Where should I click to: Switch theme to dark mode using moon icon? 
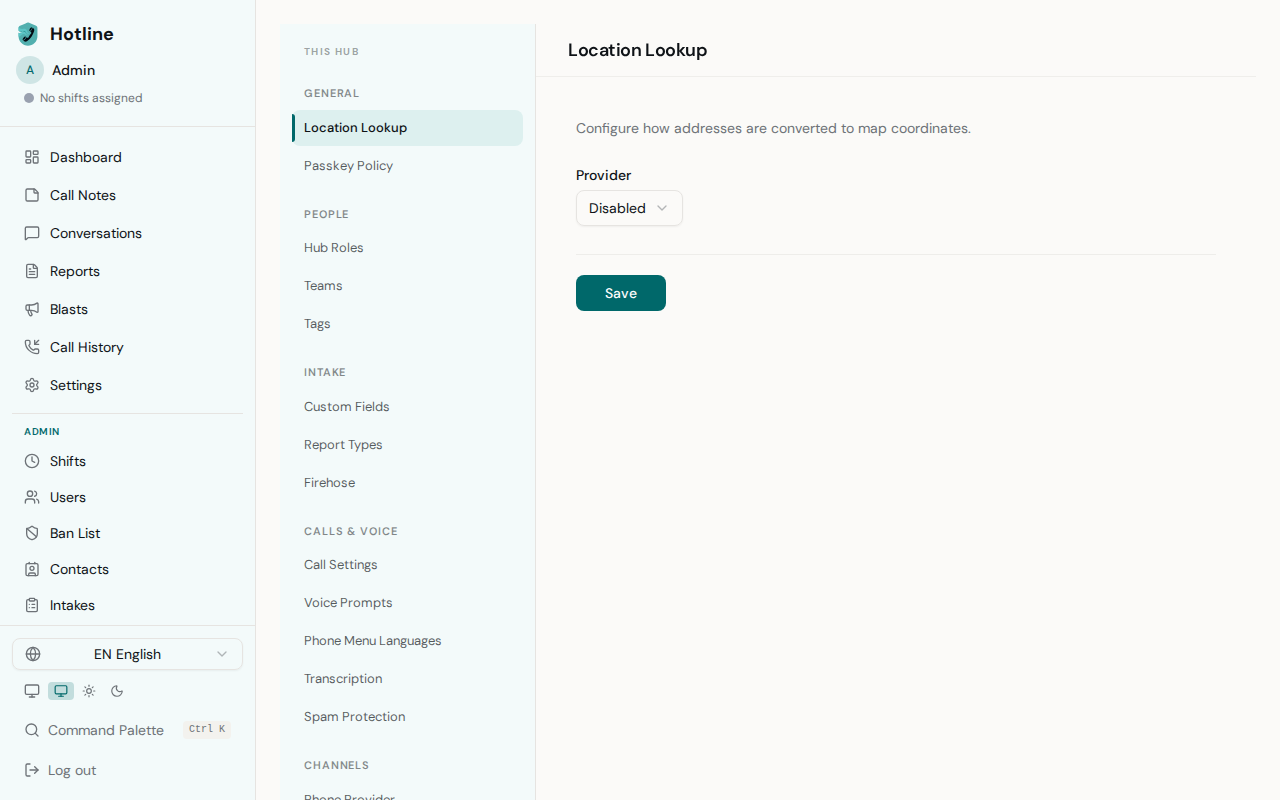point(116,690)
